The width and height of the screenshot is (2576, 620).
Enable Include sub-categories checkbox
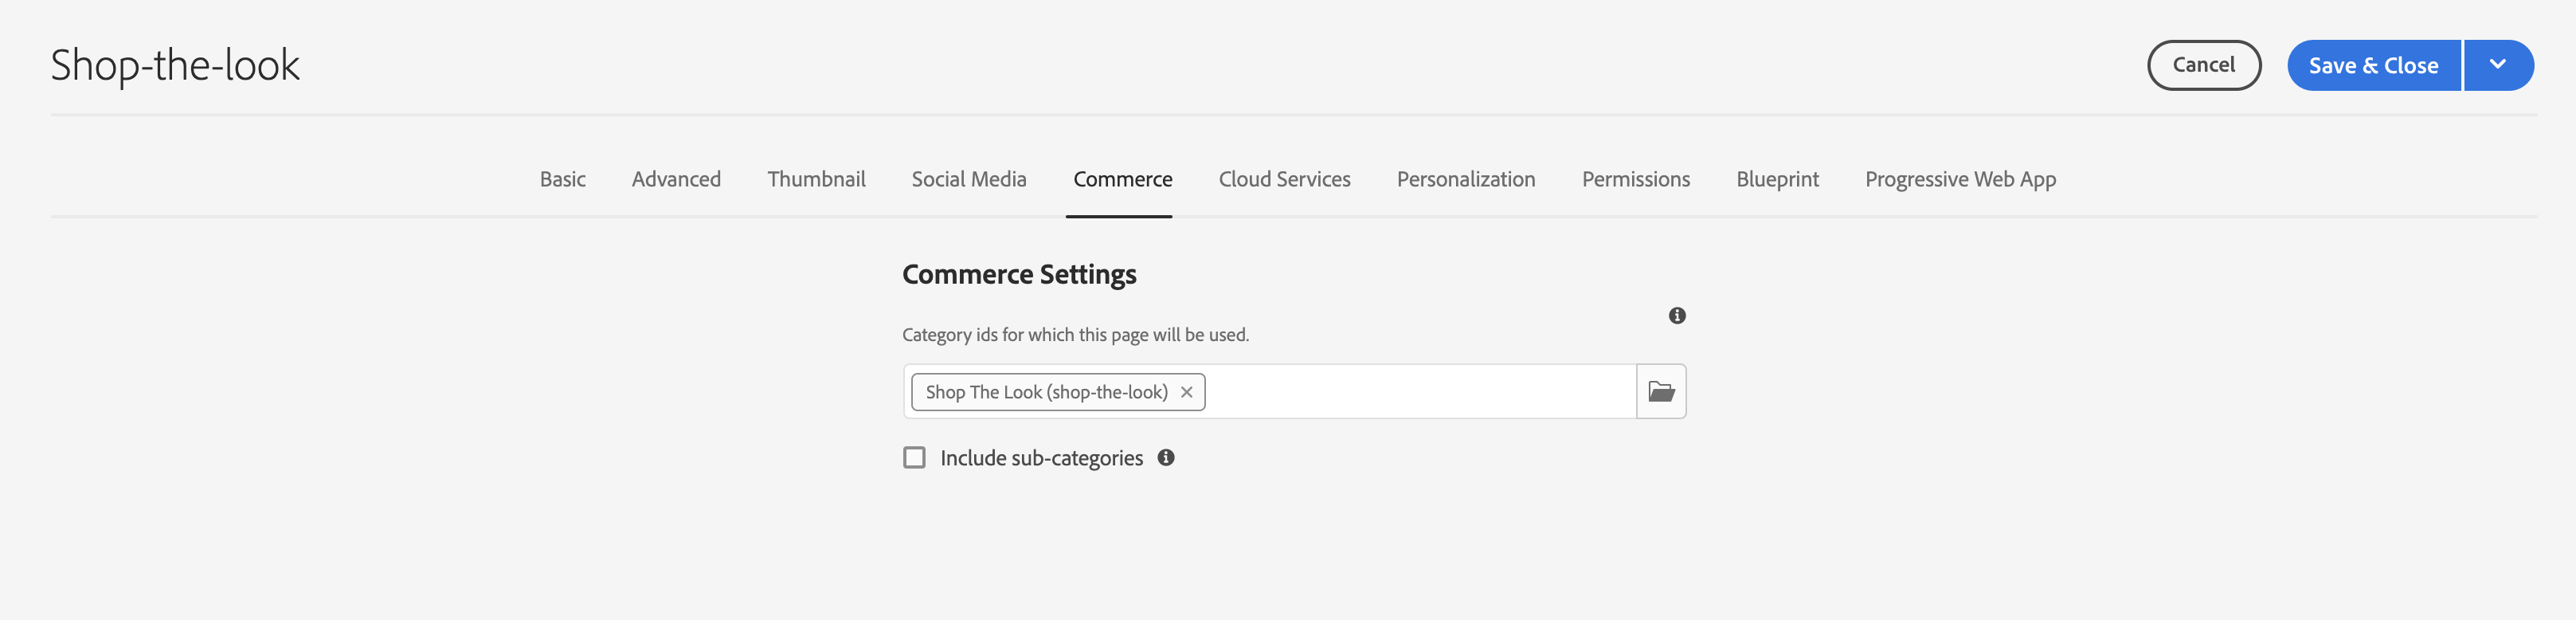click(914, 457)
